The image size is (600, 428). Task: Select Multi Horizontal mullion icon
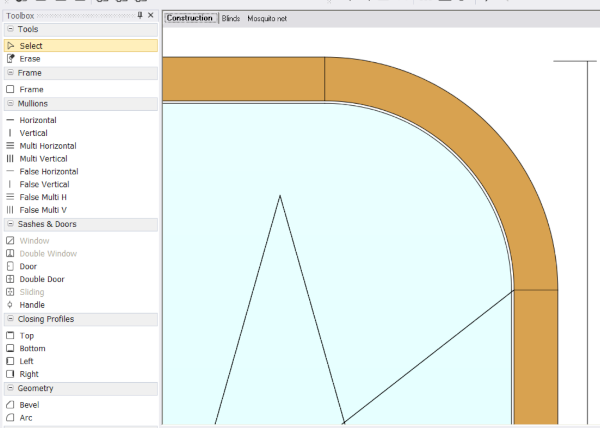point(10,146)
